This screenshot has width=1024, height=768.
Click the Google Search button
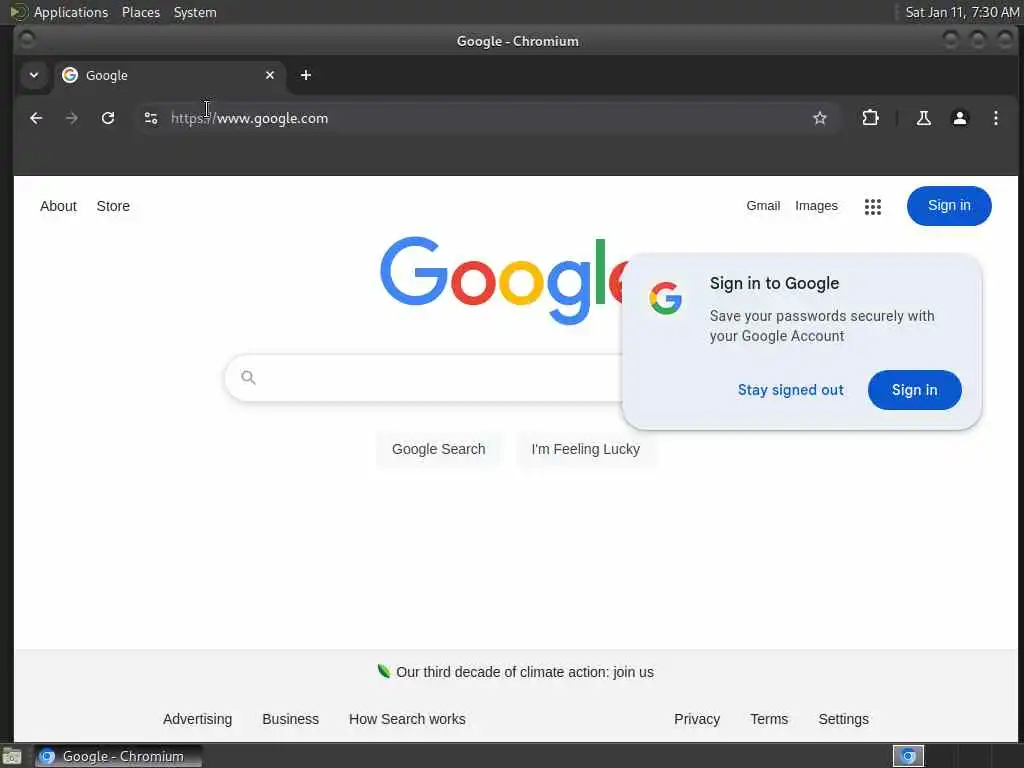pyautogui.click(x=438, y=449)
